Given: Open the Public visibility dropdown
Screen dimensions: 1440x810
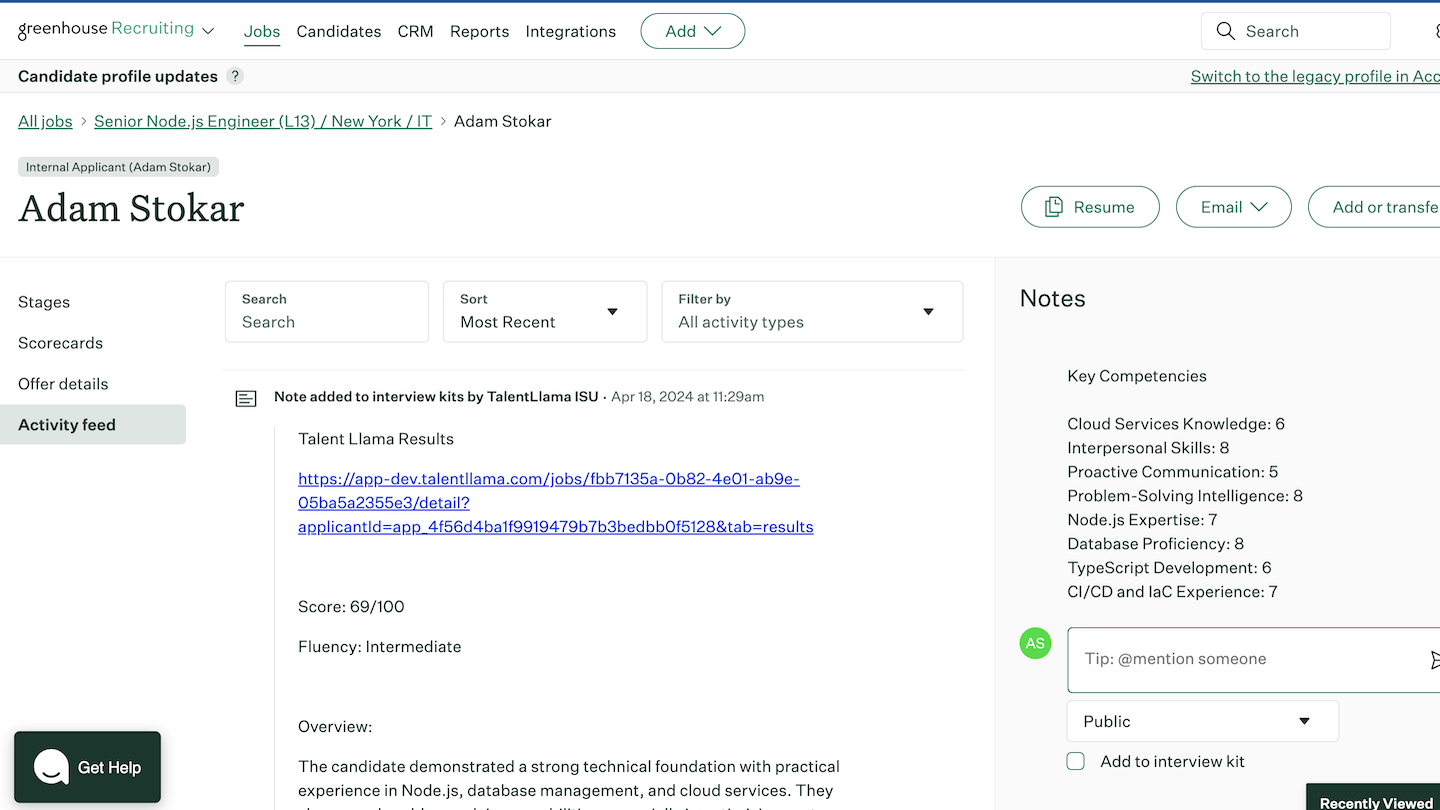Looking at the screenshot, I should click(1202, 721).
